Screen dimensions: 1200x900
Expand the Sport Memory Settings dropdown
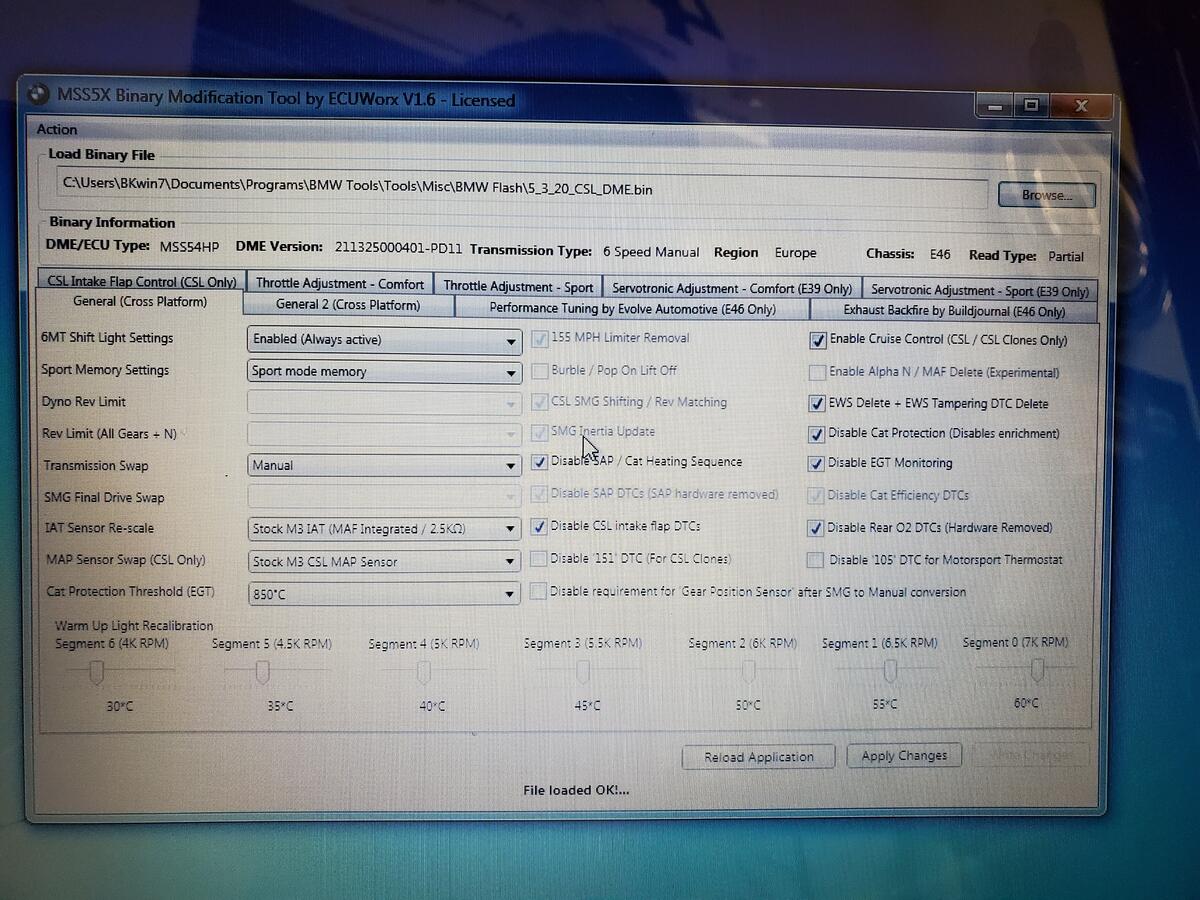[384, 371]
